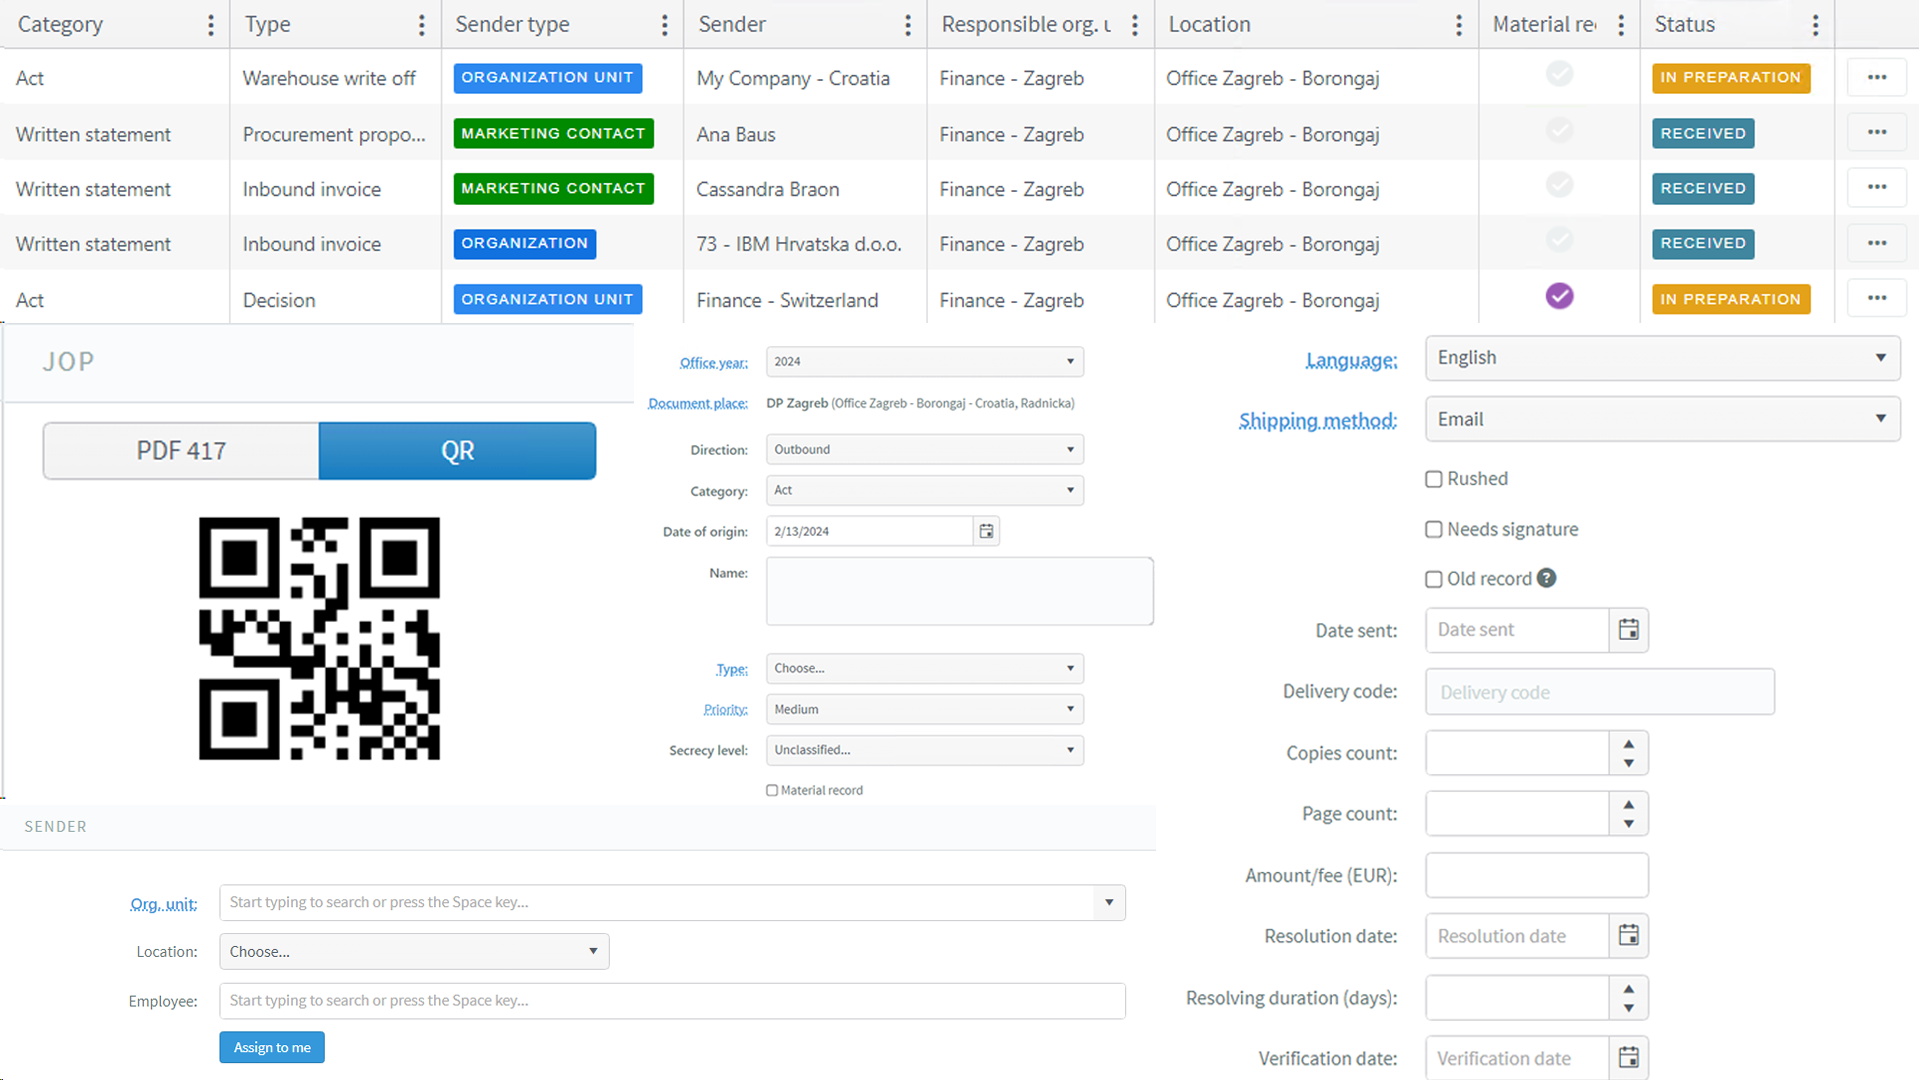Sort table by Category header

click(60, 25)
